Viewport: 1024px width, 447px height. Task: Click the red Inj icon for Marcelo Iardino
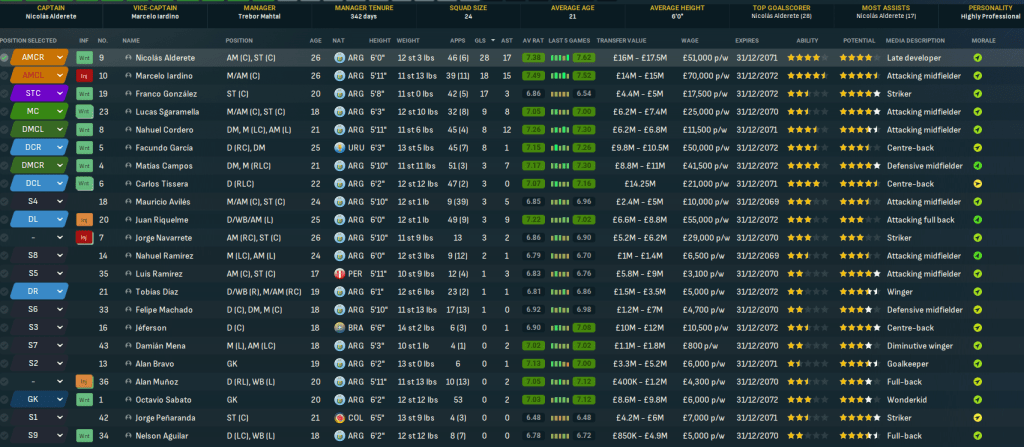(x=85, y=76)
